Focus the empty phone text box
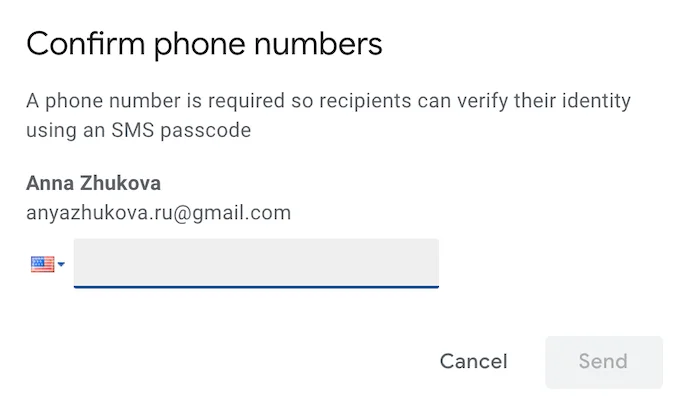680x408 pixels. 256,263
